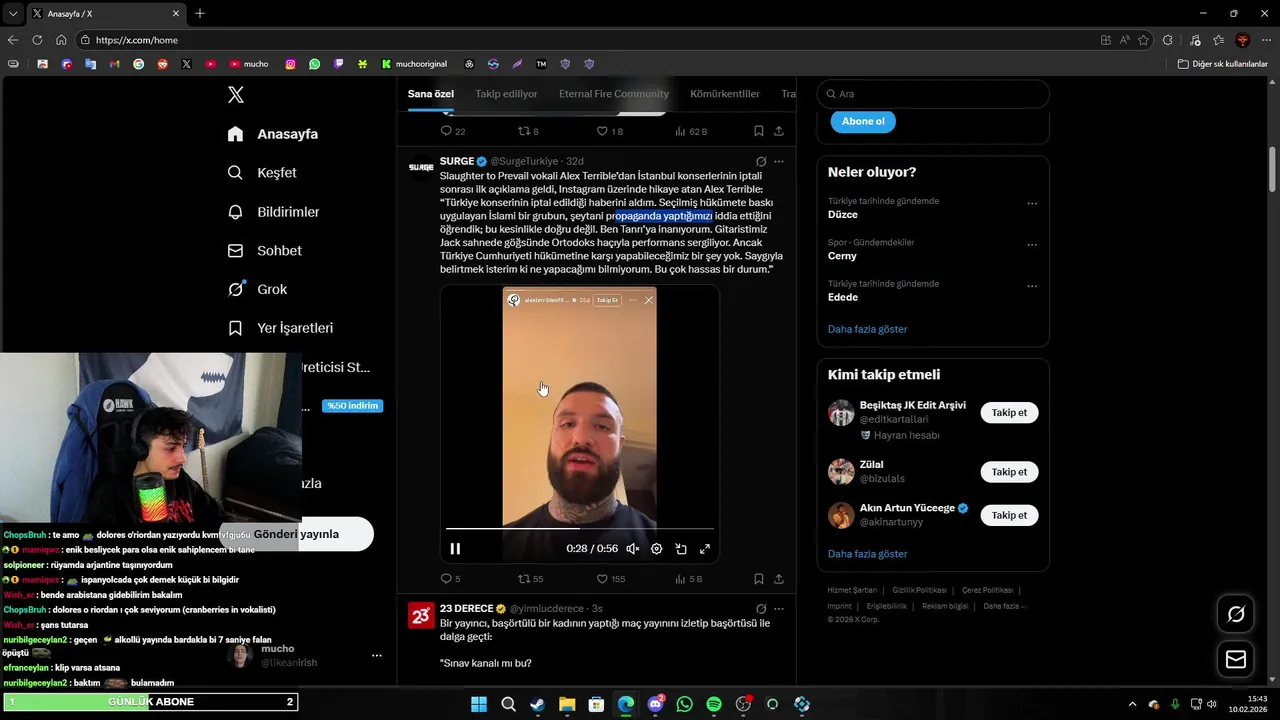Open floating messages envelope button
1280x720 pixels.
[x=1236, y=659]
